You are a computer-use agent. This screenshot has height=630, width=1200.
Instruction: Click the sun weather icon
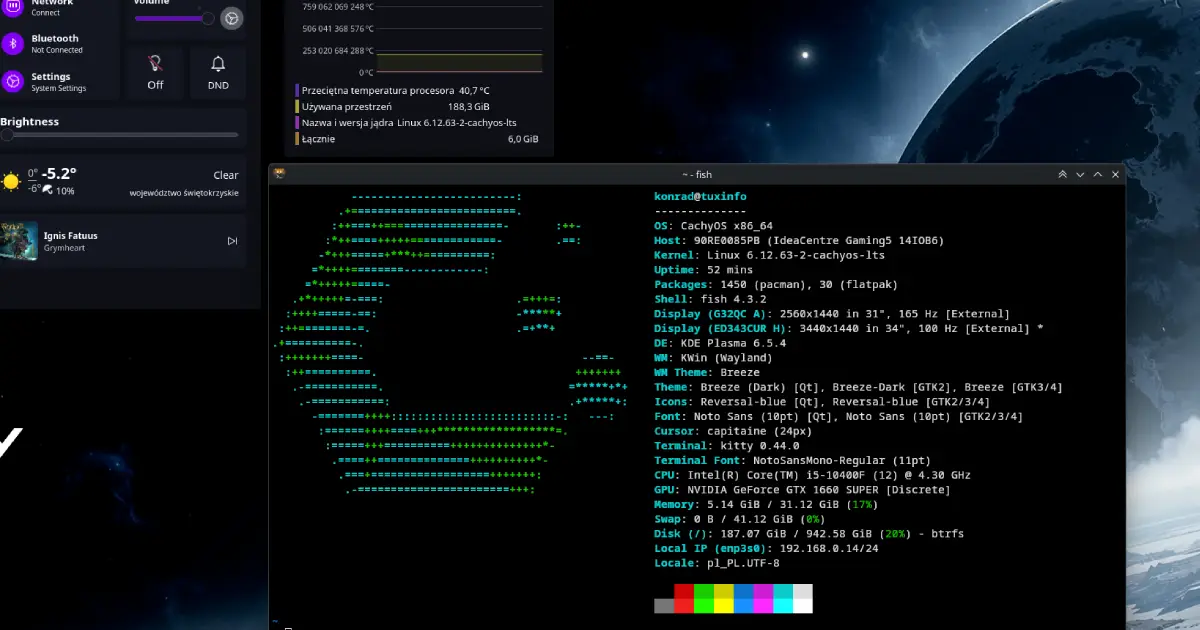tap(12, 181)
